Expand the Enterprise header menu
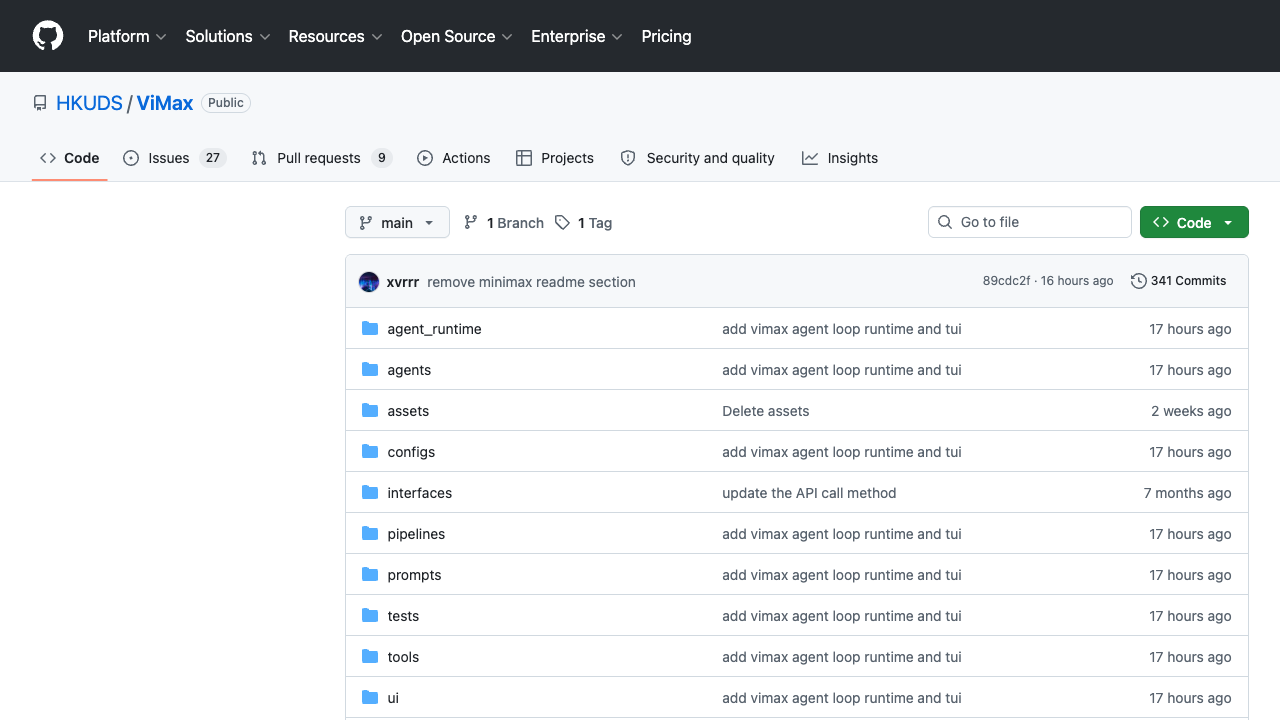 point(577,36)
